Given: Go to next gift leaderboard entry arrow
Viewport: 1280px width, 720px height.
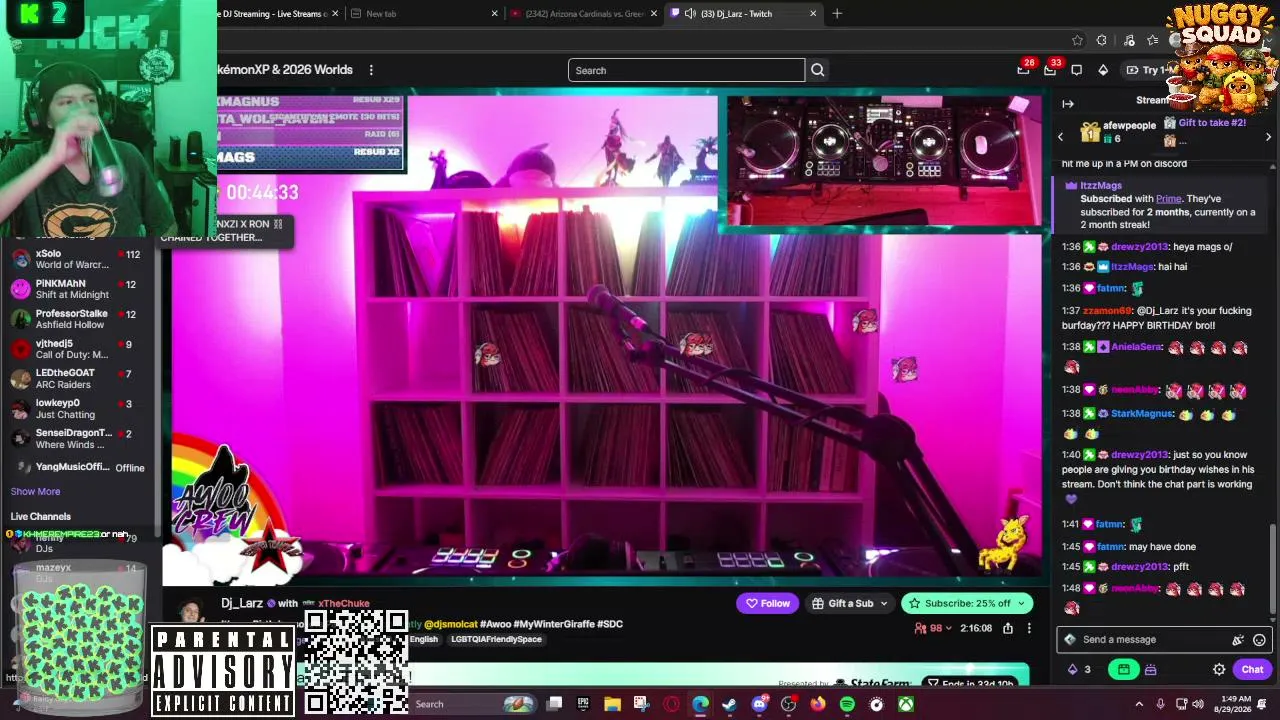Looking at the screenshot, I should pyautogui.click(x=1268, y=137).
